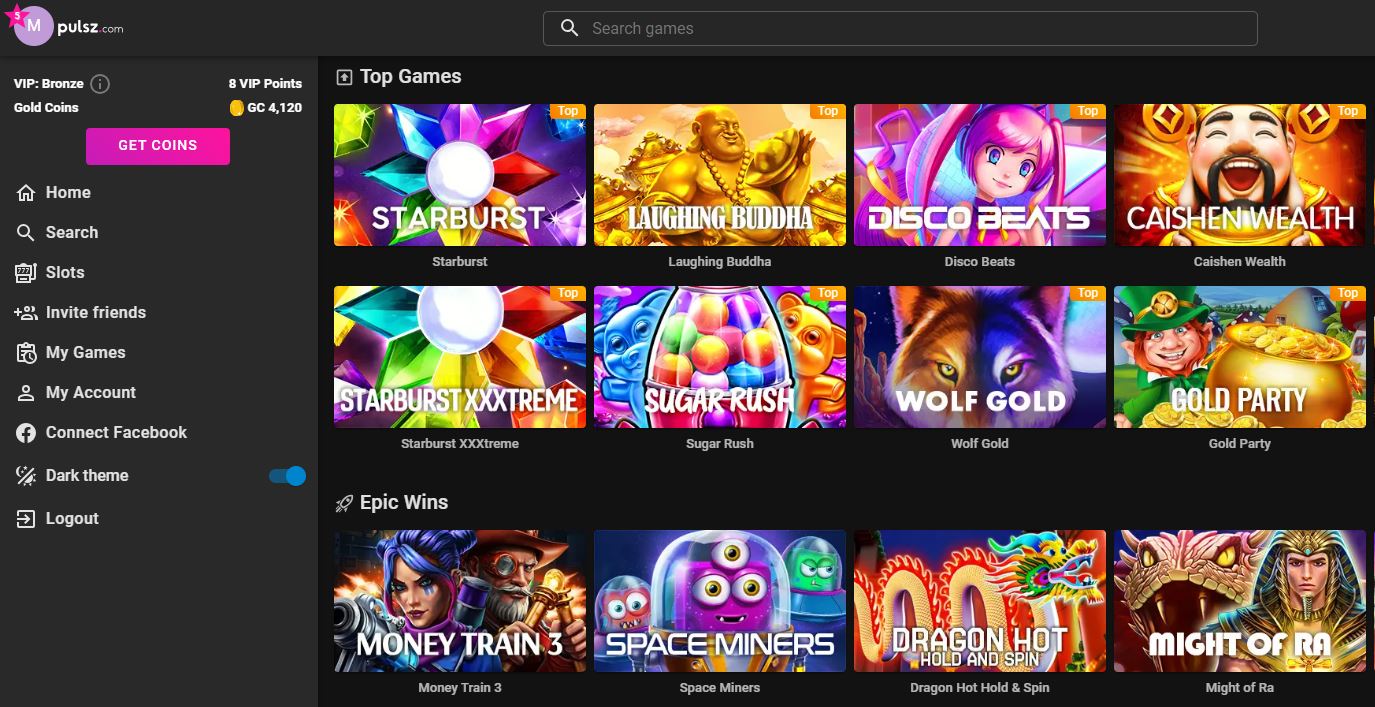The width and height of the screenshot is (1375, 707).
Task: Open the Sugar Rush game thumbnail
Action: click(720, 357)
